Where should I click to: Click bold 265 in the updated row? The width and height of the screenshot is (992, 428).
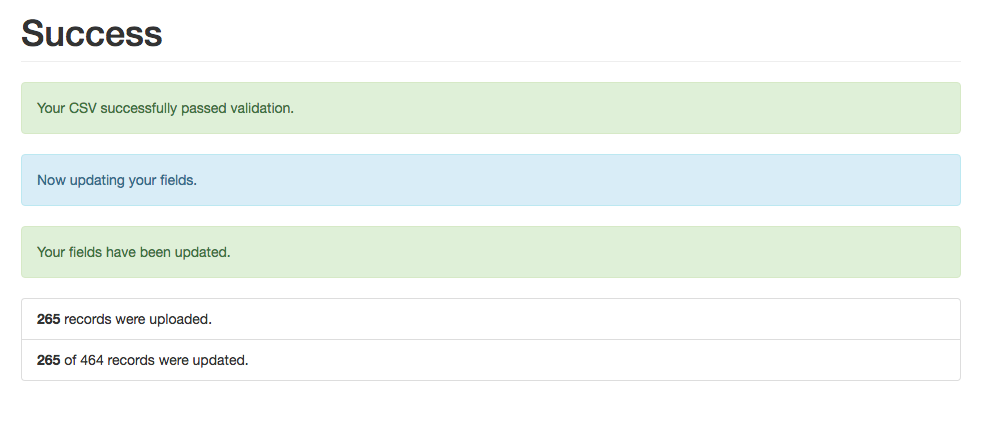click(x=49, y=360)
